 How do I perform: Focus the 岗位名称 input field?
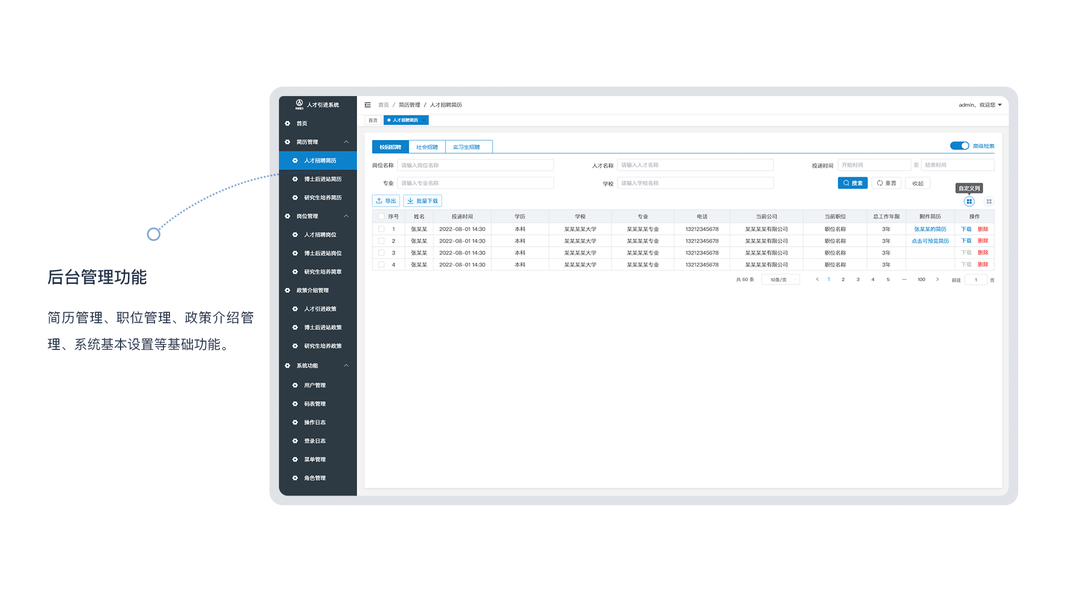tap(475, 165)
